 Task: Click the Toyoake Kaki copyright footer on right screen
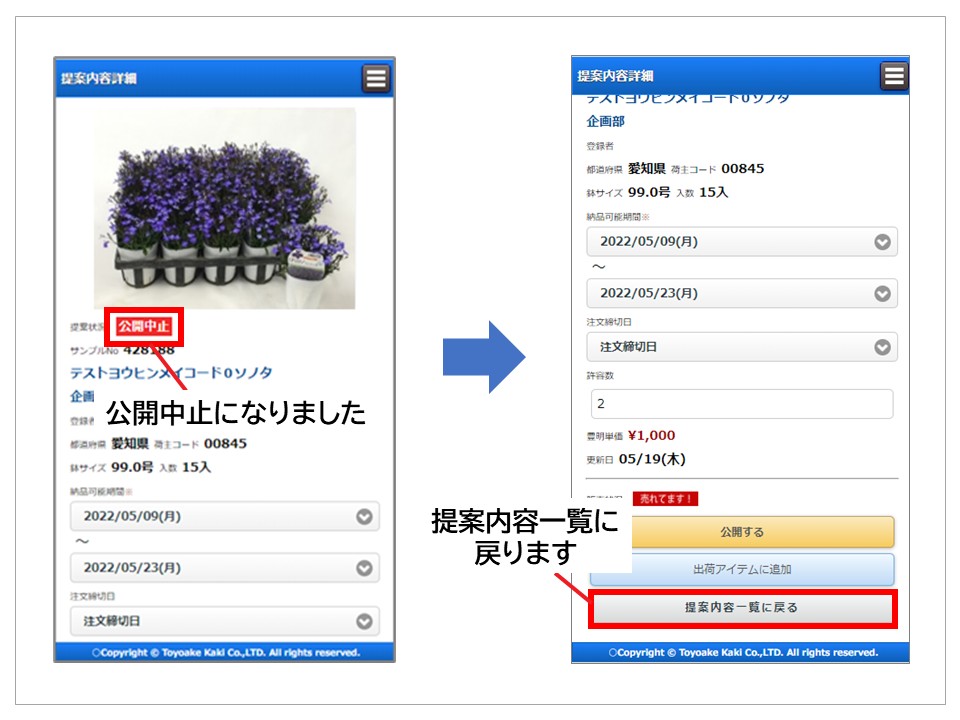click(742, 652)
